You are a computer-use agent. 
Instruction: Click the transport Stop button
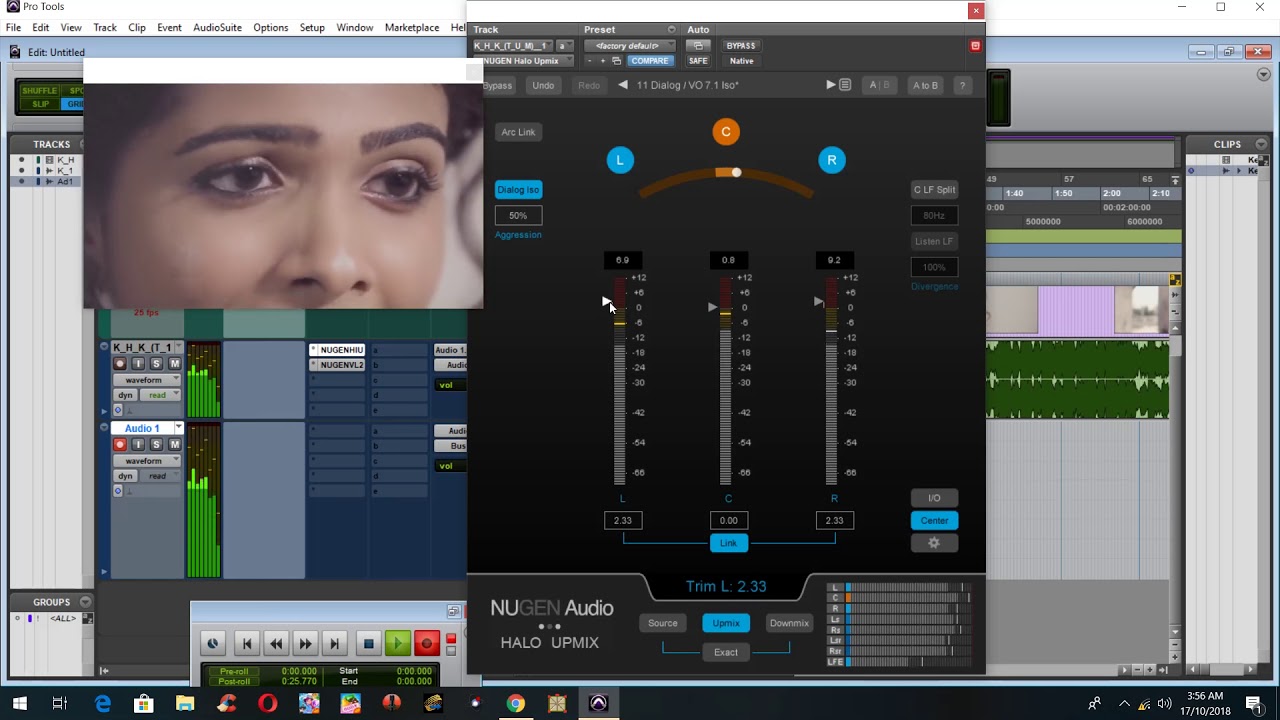(x=368, y=644)
